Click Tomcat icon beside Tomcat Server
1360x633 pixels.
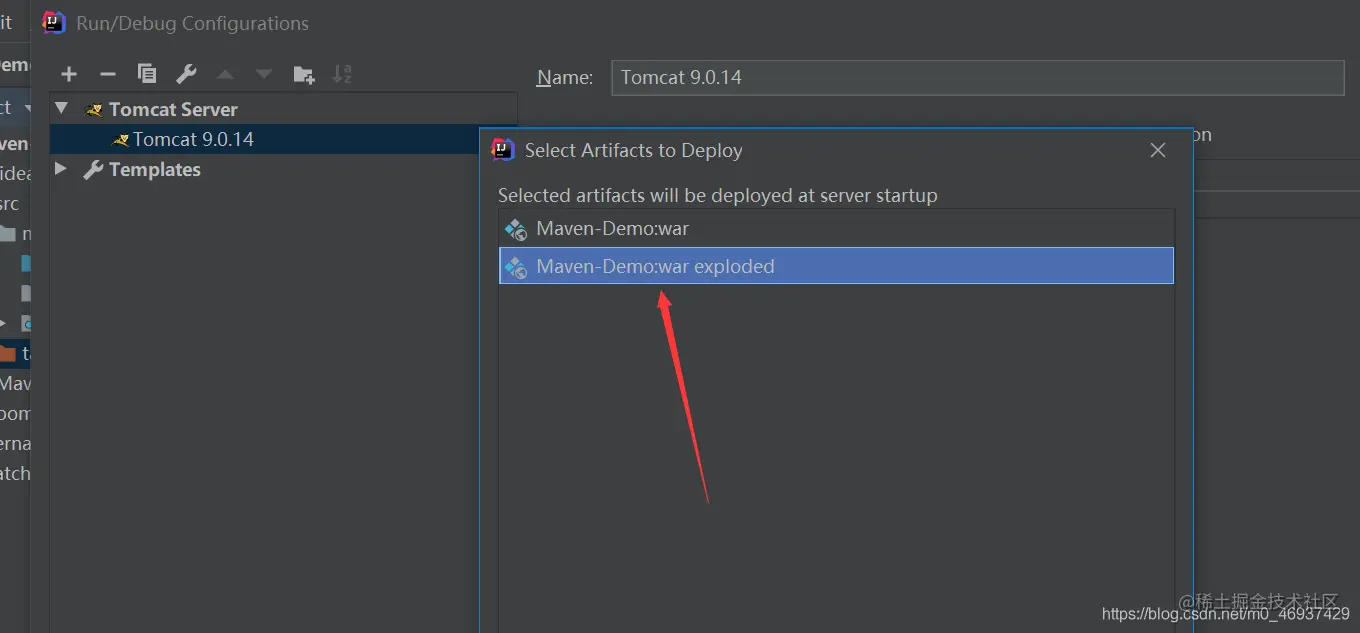[x=95, y=110]
